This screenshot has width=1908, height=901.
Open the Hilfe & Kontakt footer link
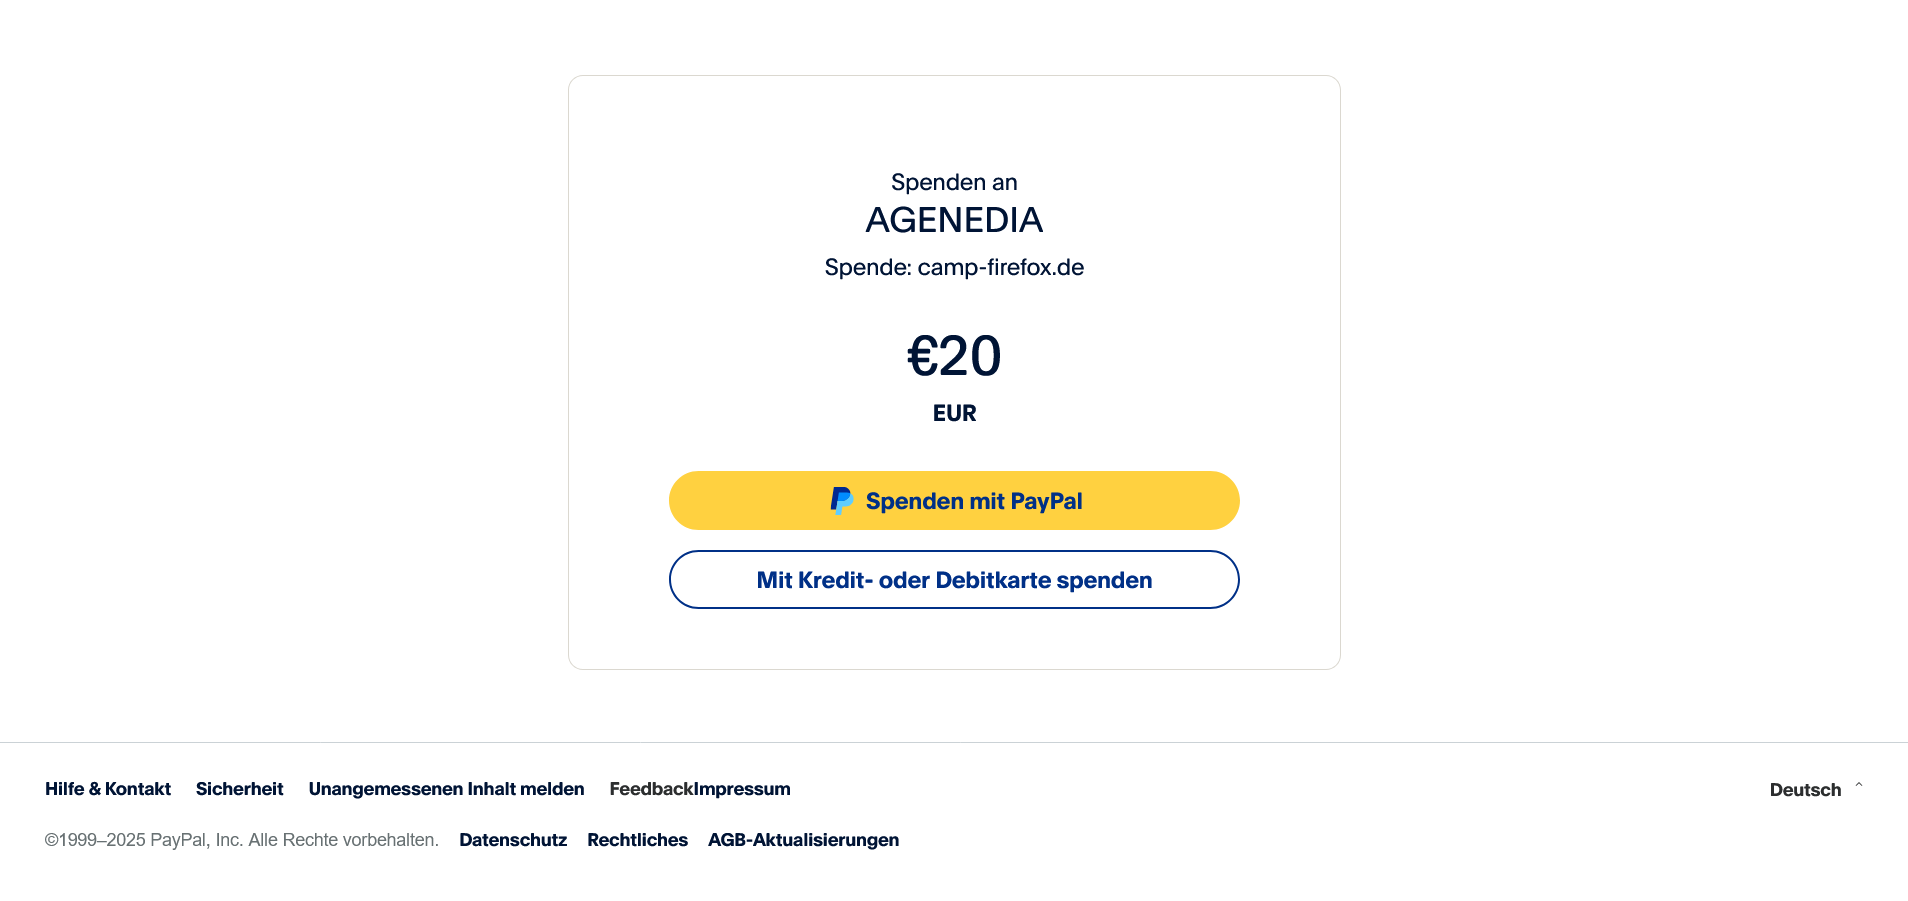click(x=108, y=789)
